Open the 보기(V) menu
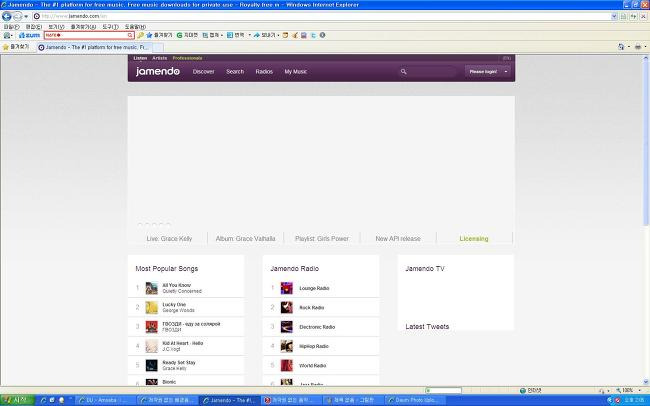 click(x=56, y=27)
